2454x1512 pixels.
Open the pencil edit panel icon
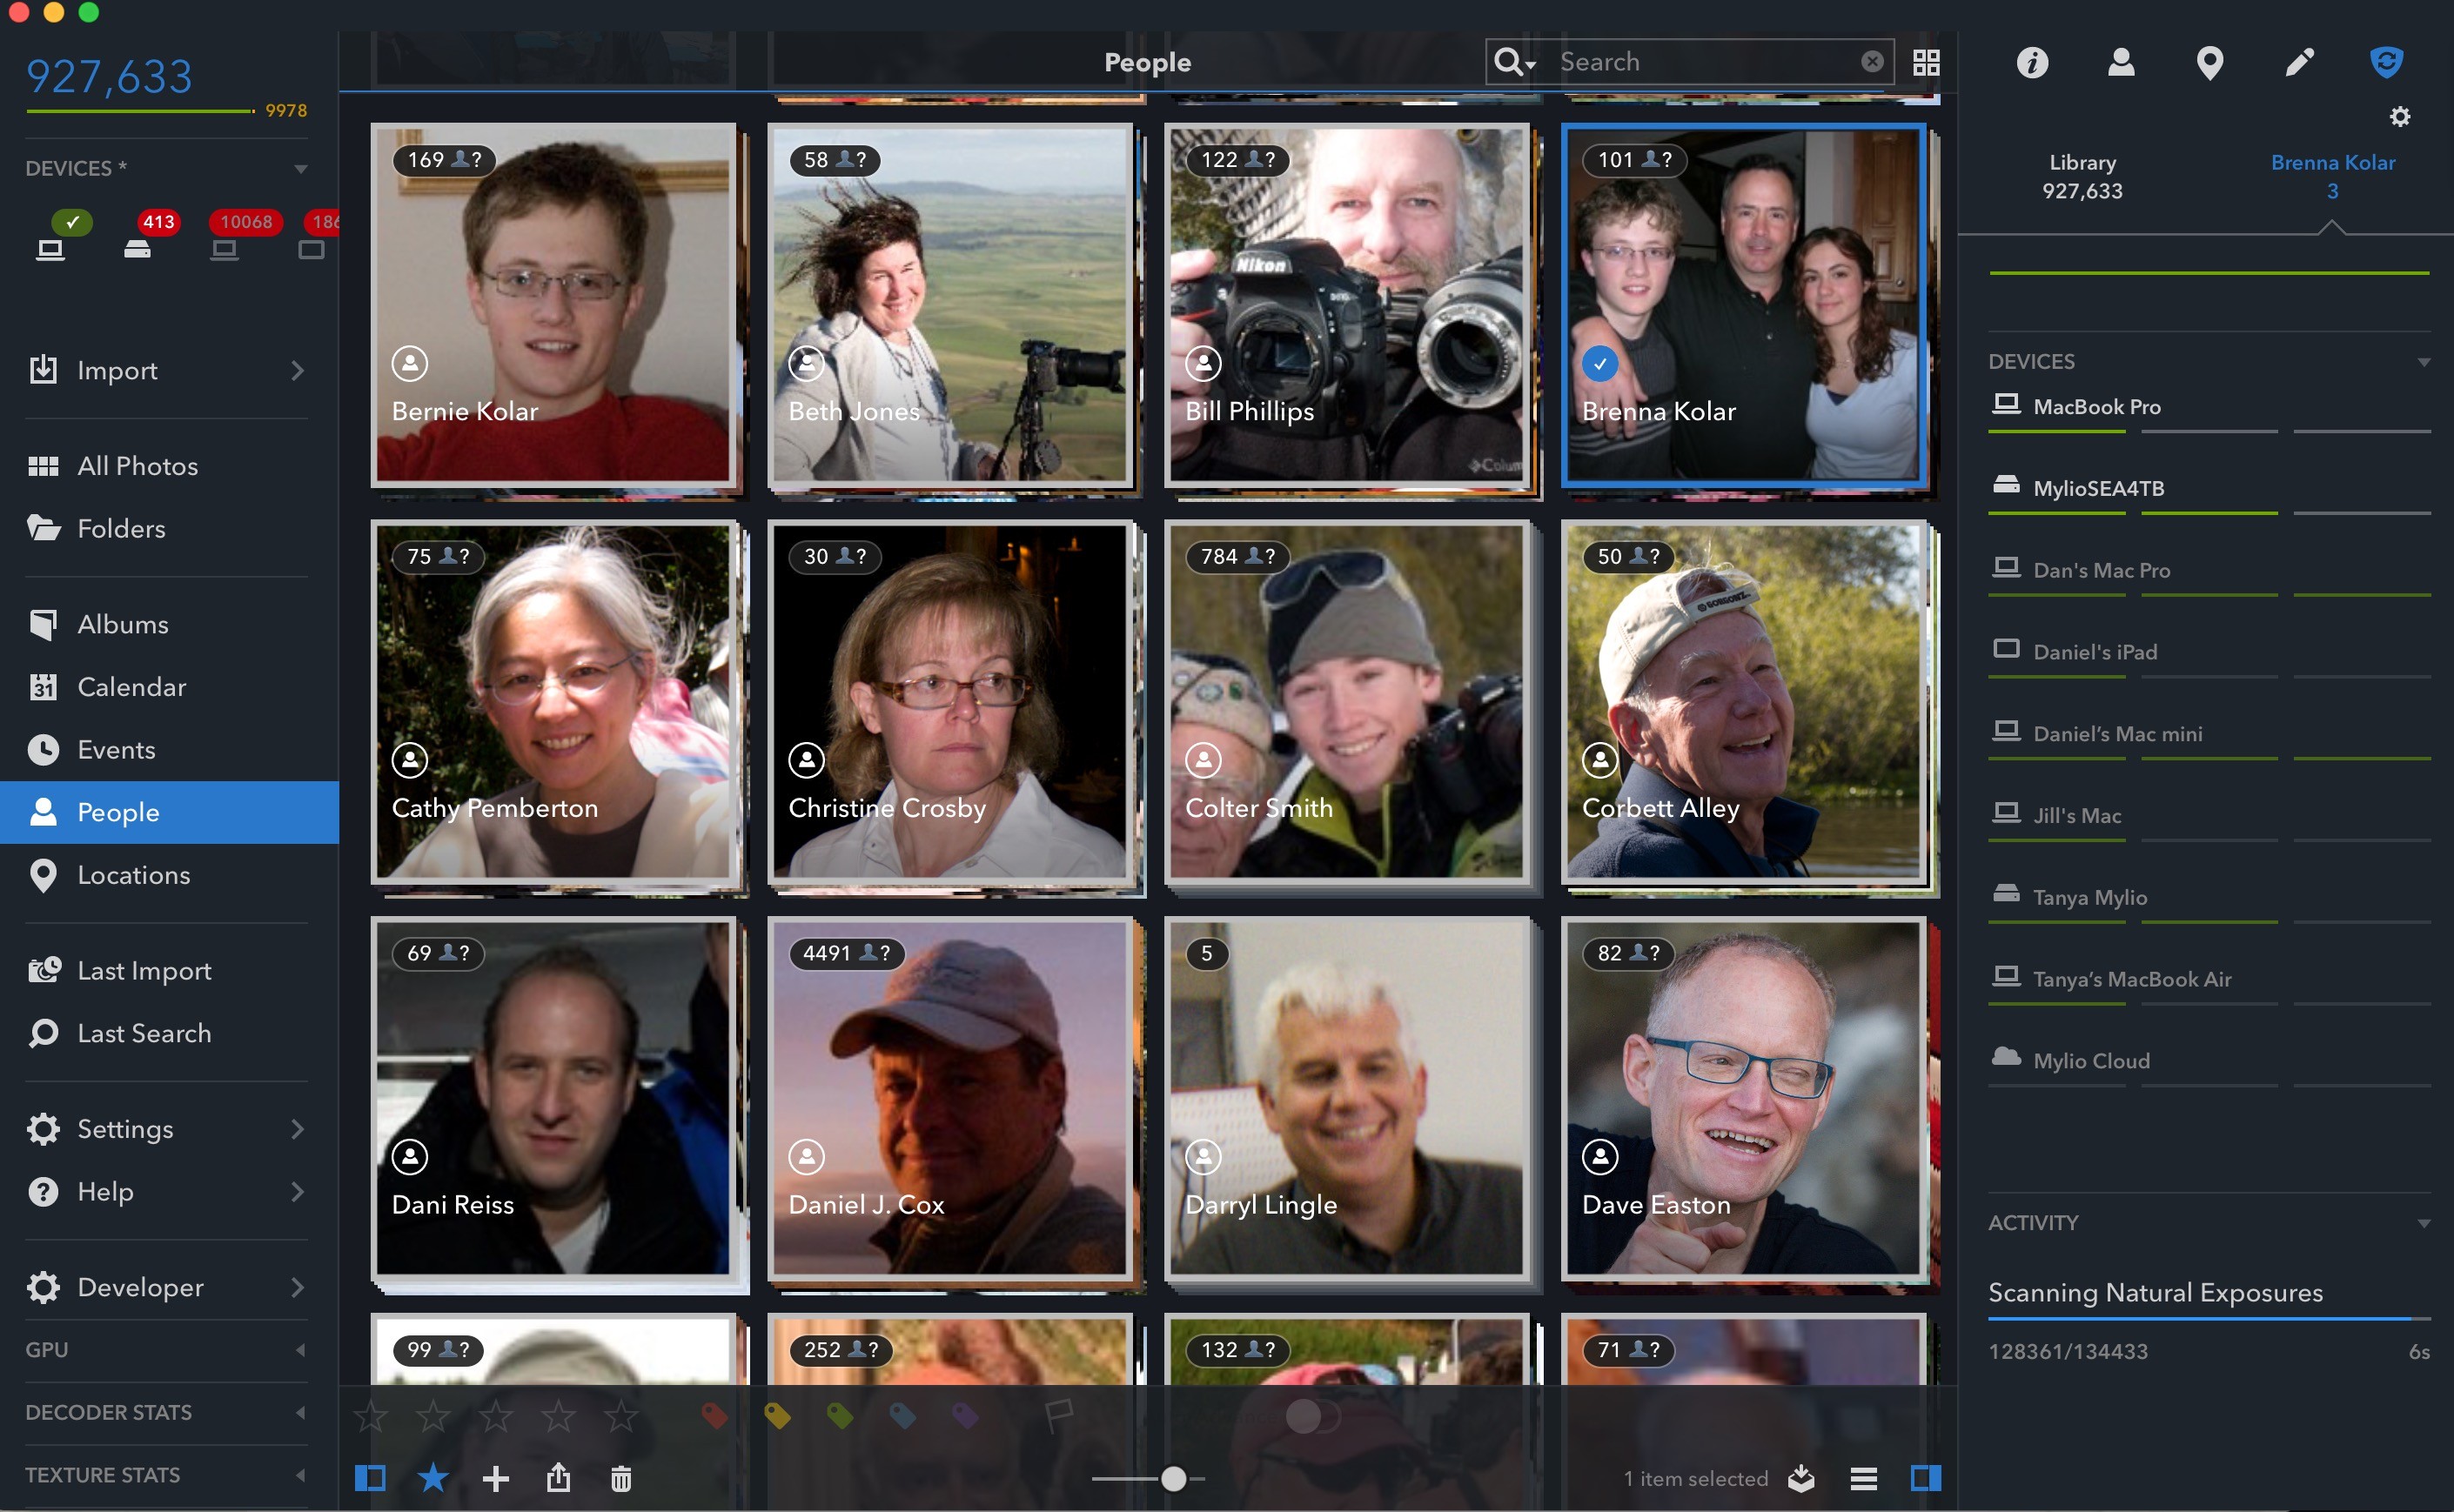click(x=2299, y=62)
